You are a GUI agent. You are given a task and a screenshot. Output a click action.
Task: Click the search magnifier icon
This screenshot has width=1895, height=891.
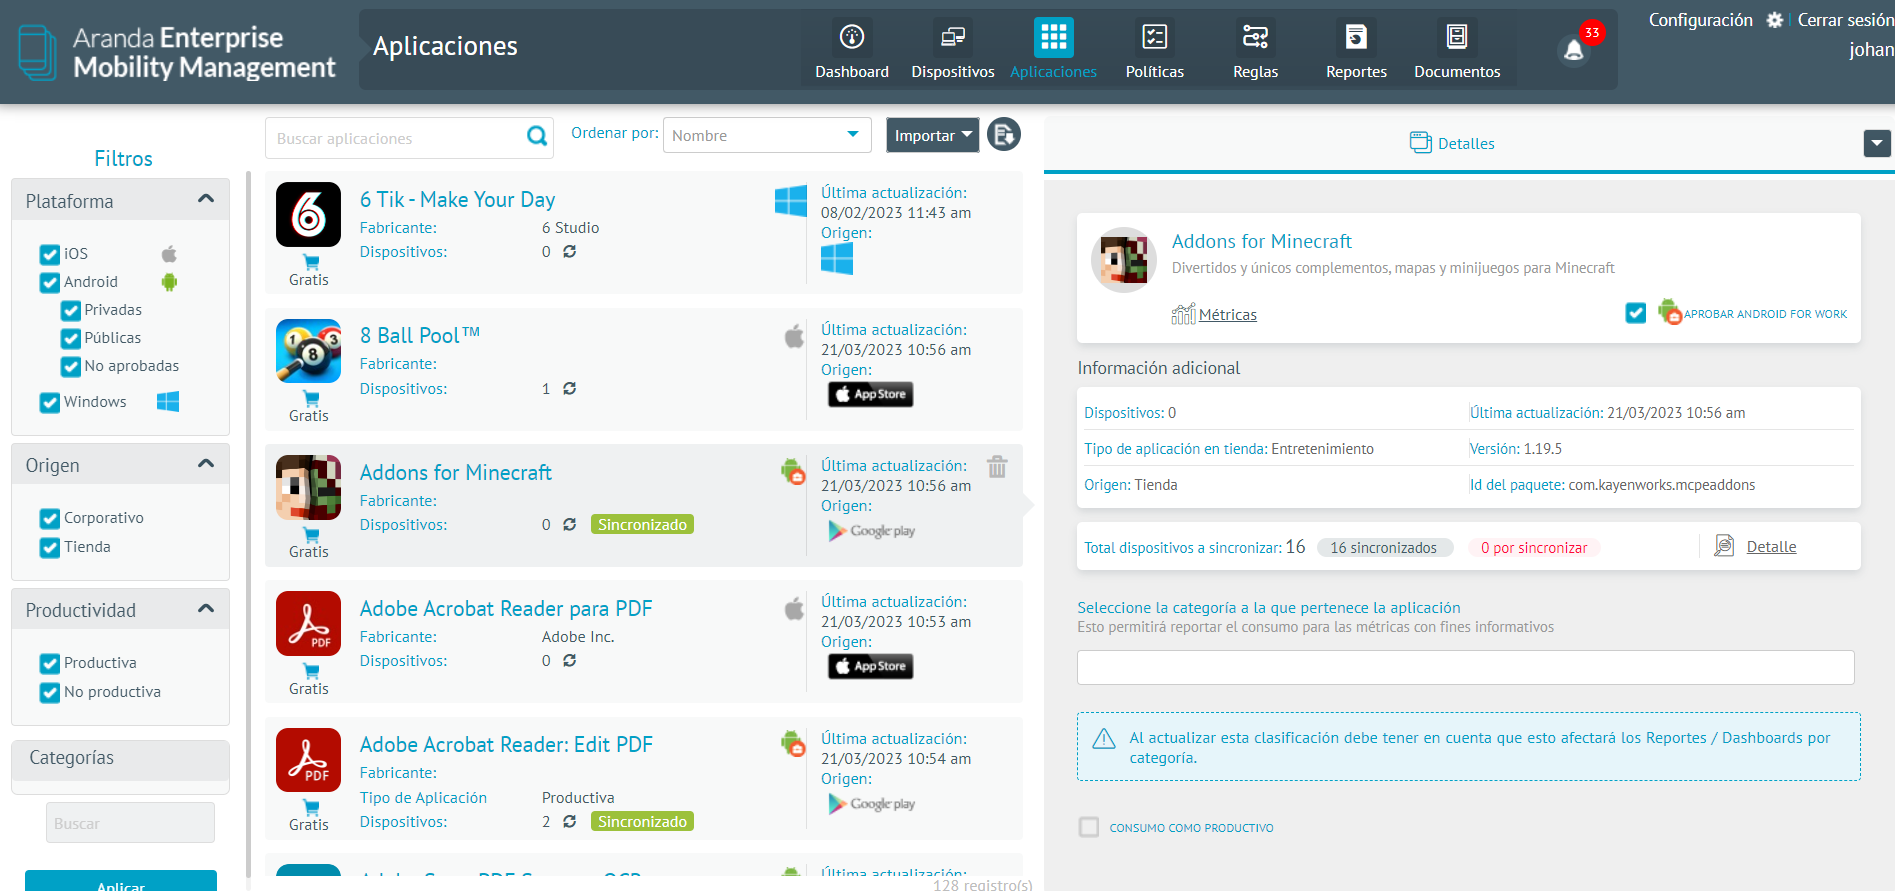coord(537,136)
